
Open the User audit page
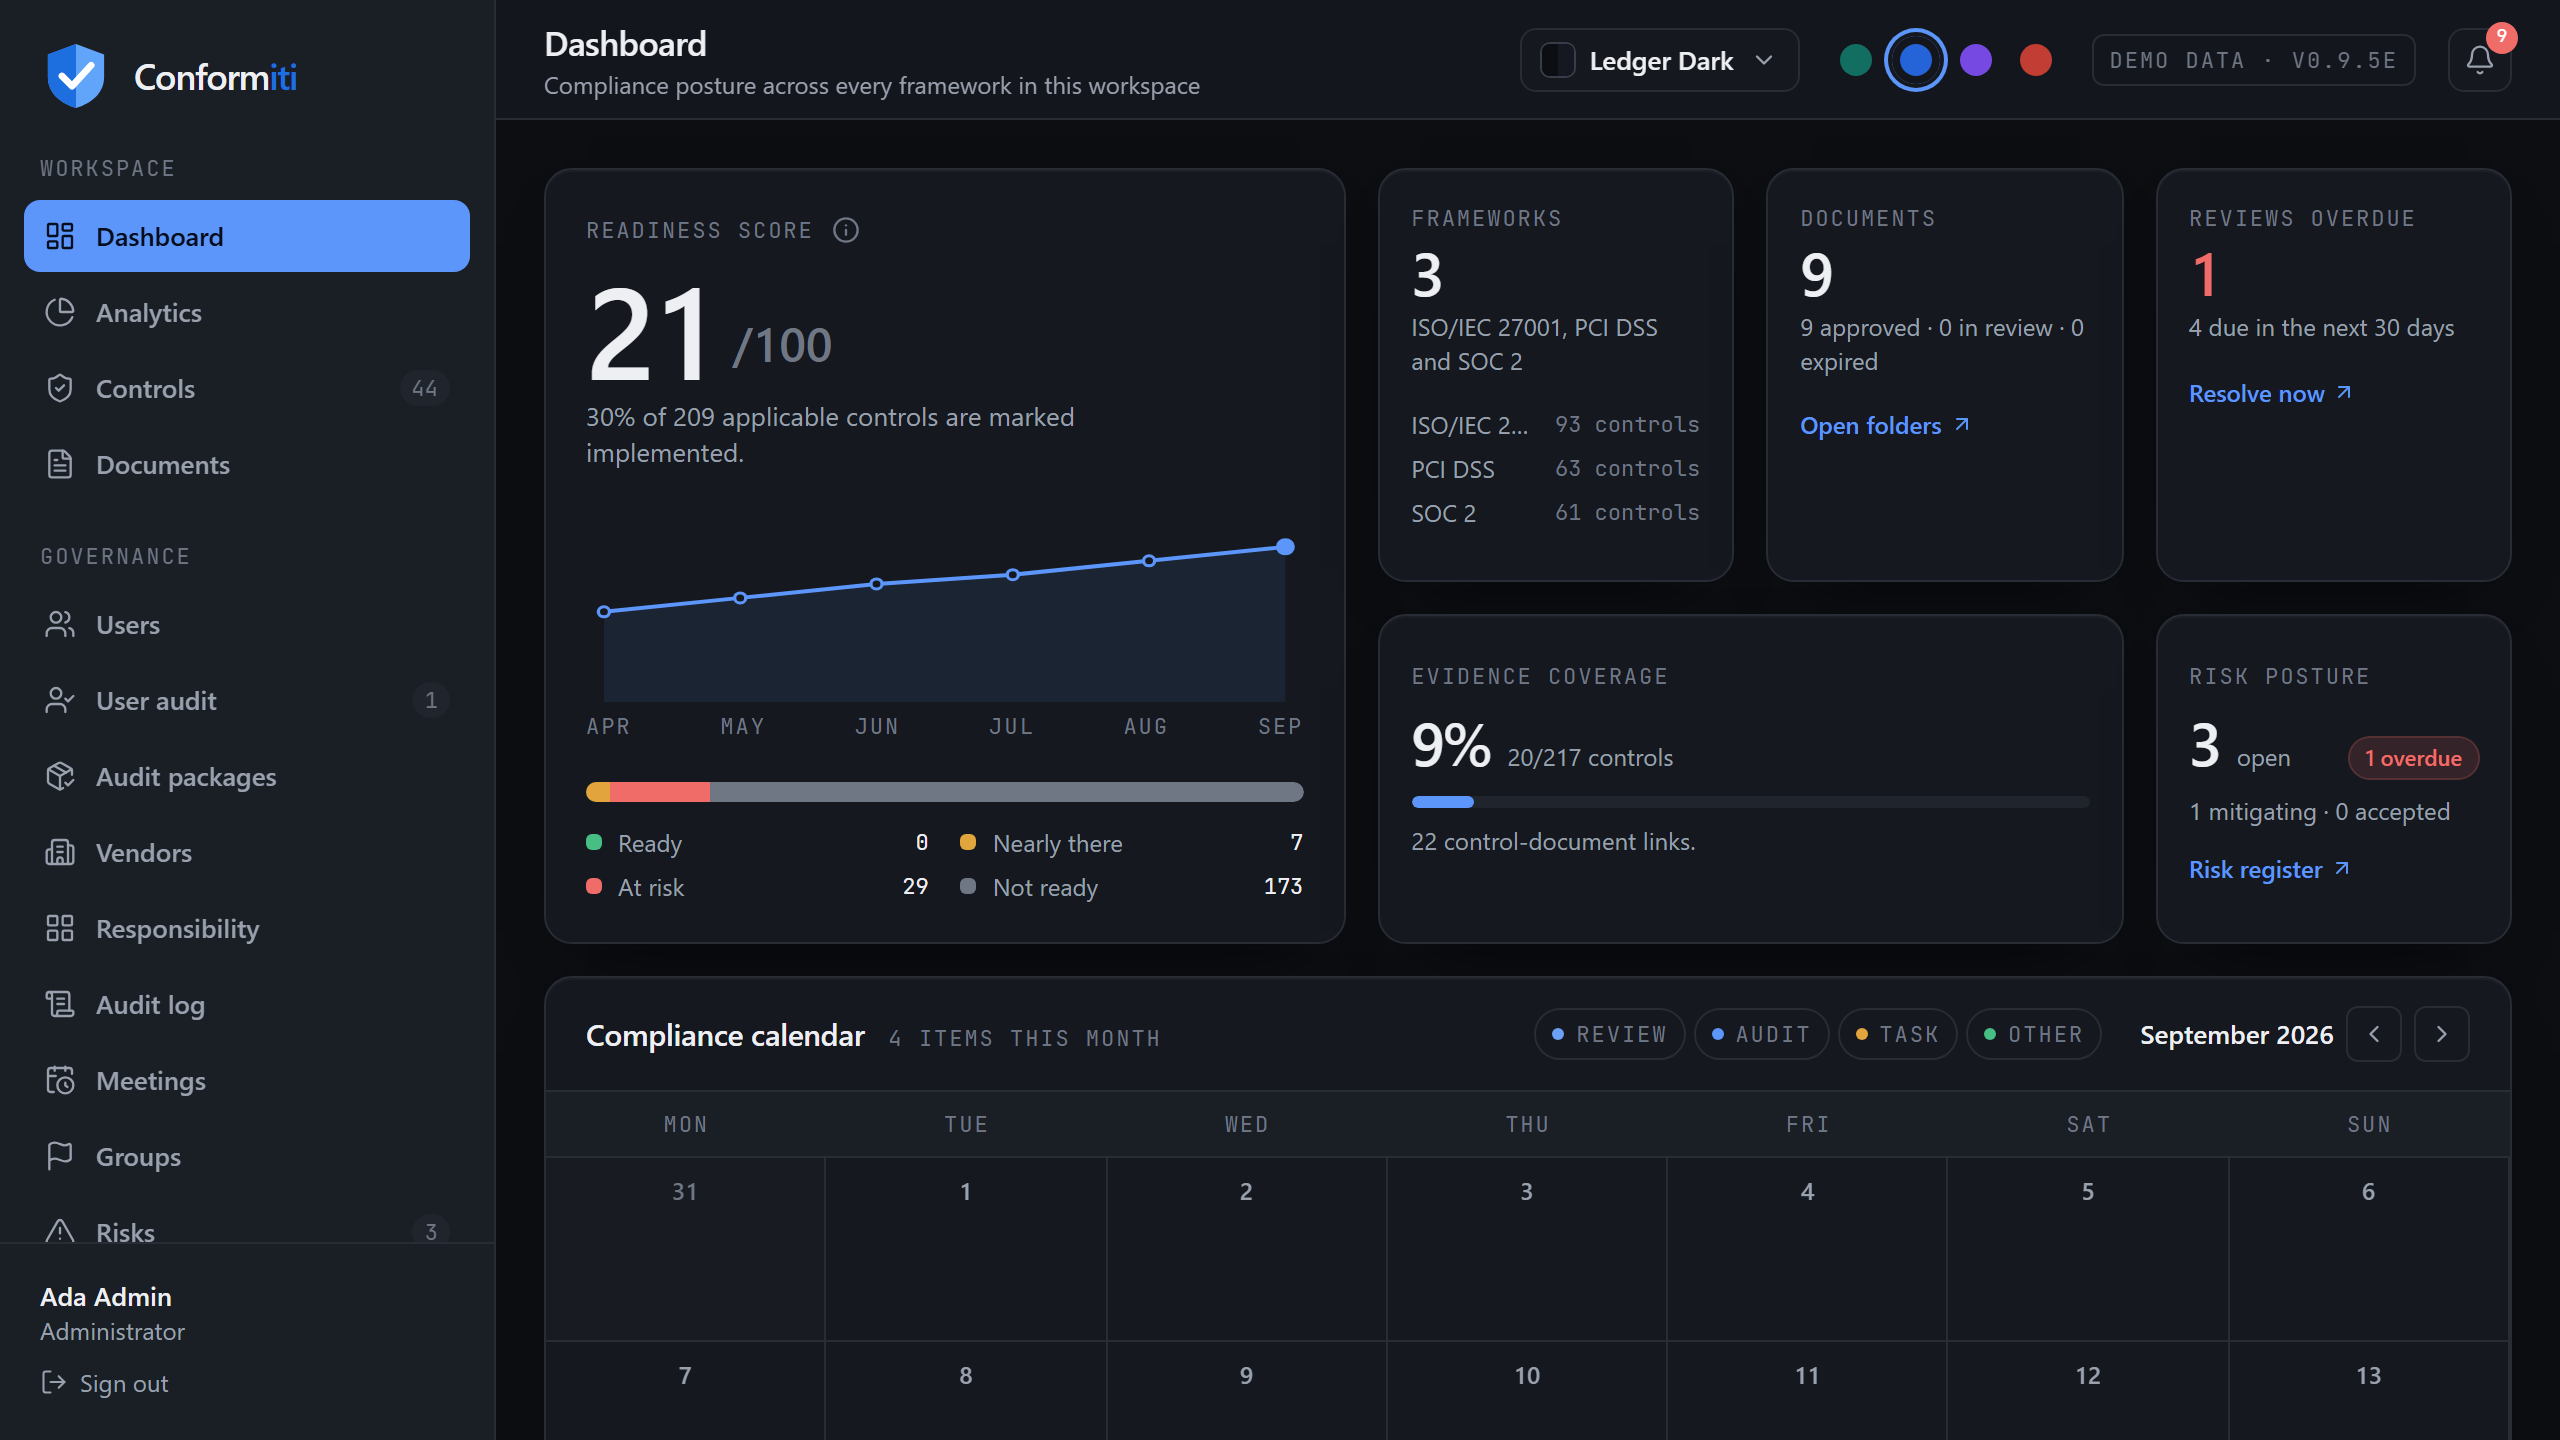[247, 700]
